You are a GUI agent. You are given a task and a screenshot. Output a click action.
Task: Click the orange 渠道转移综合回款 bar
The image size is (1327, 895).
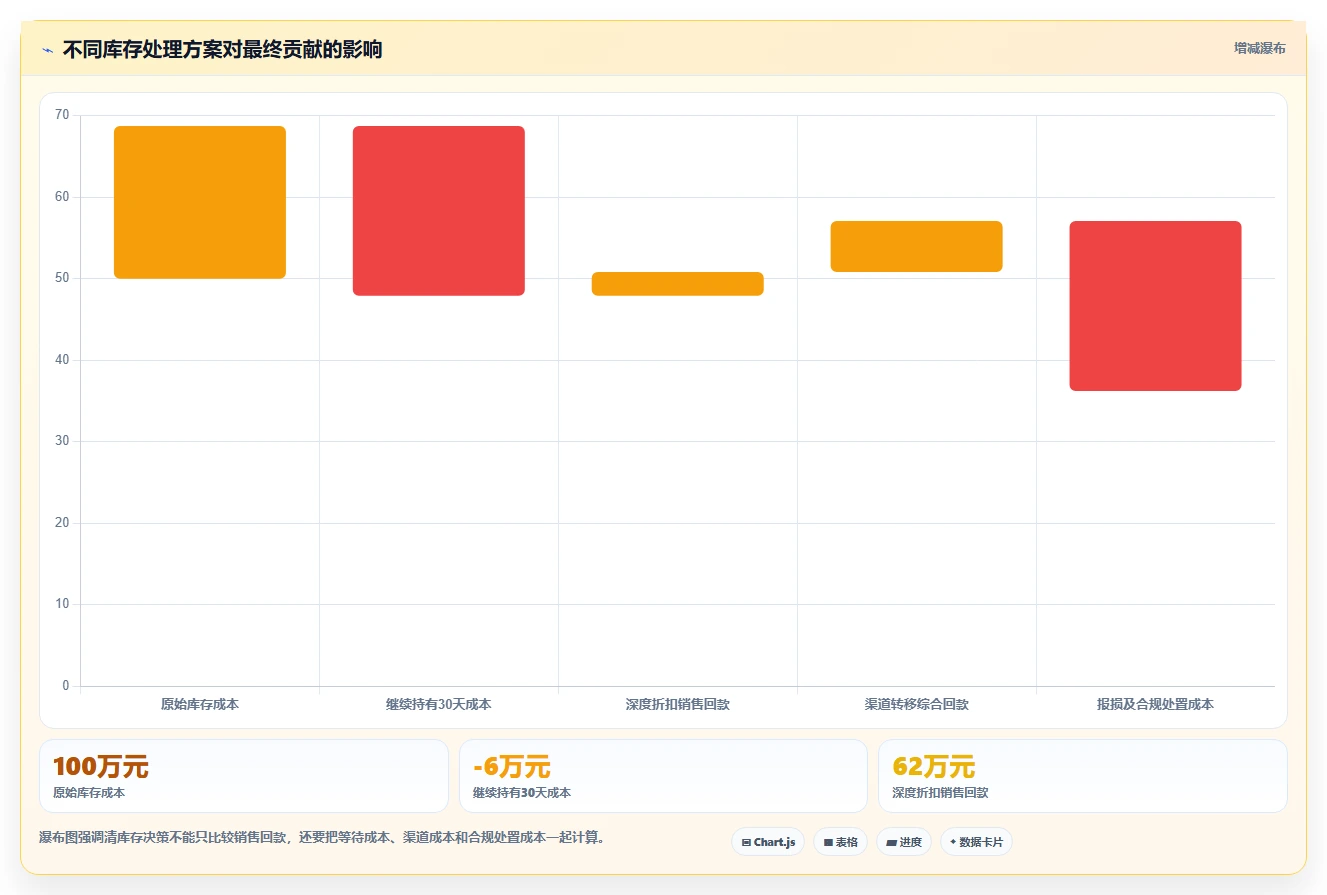[917, 246]
